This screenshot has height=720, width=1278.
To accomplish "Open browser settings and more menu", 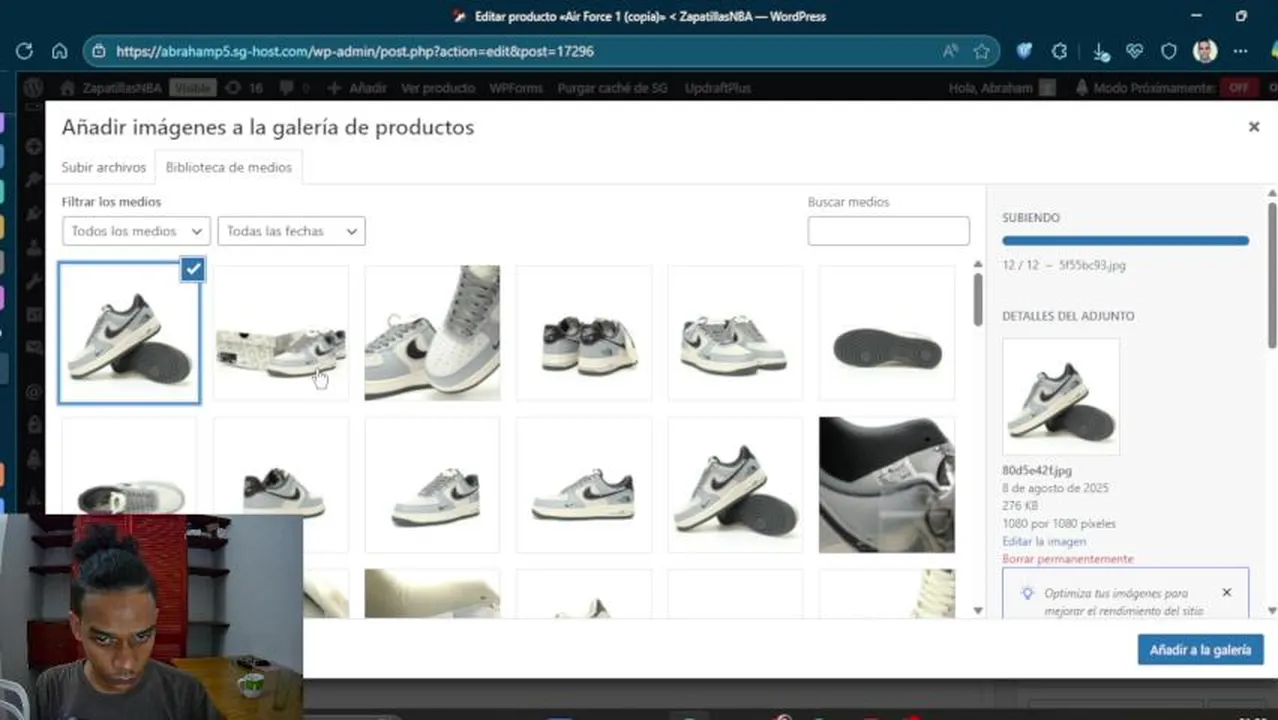I will click(x=1240, y=51).
